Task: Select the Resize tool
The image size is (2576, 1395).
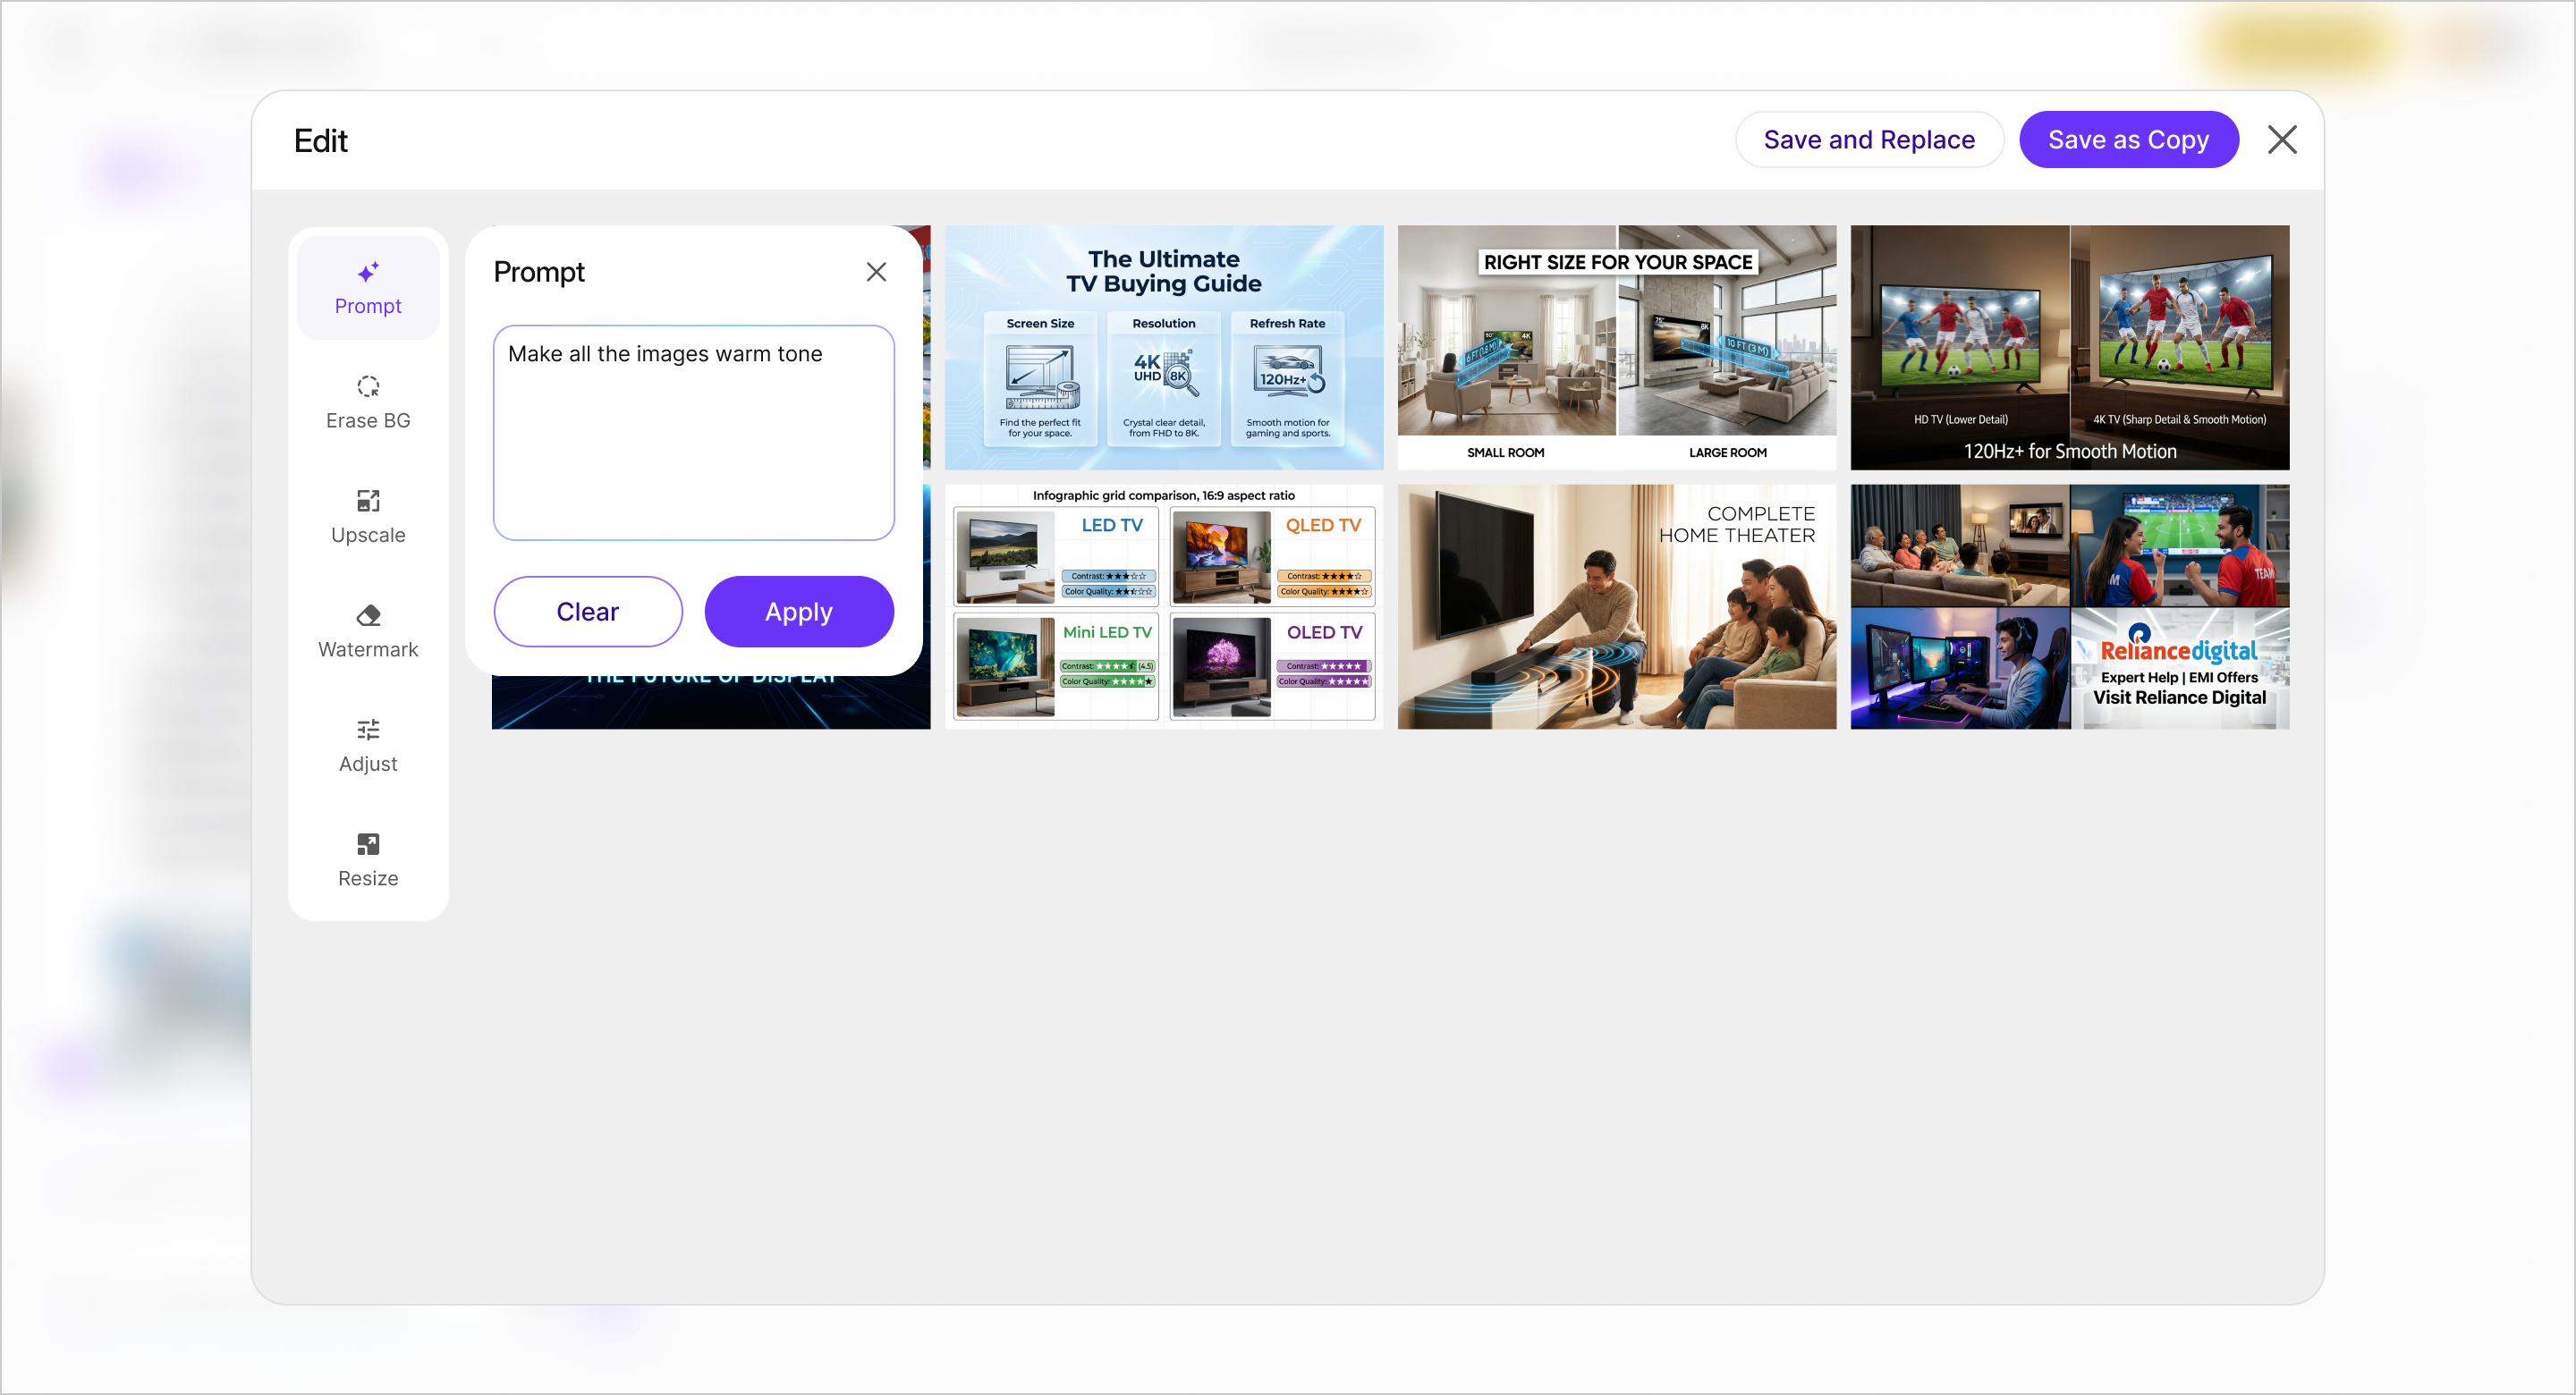Action: coord(368,860)
